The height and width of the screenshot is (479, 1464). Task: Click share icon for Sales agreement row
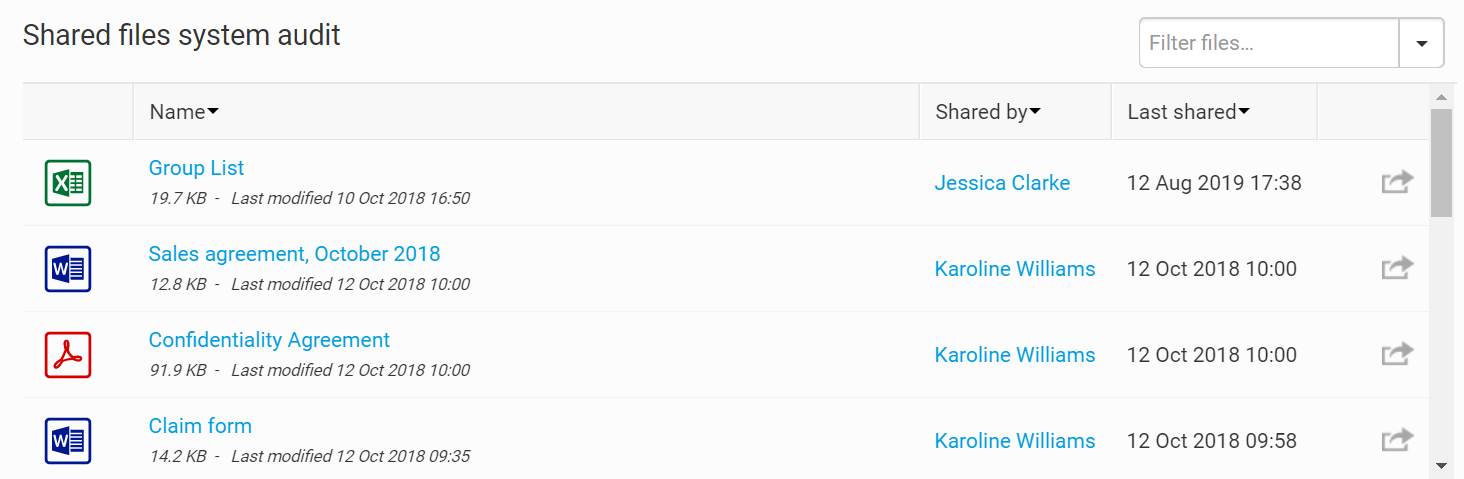(1397, 268)
